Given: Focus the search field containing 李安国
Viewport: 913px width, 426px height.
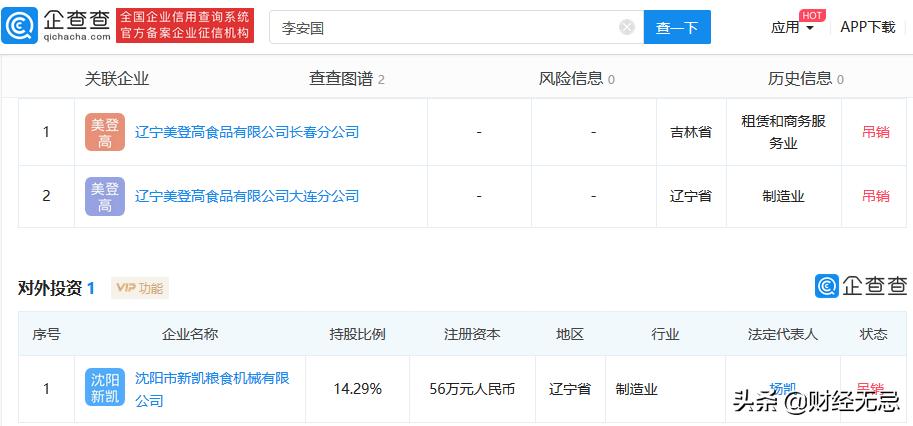Looking at the screenshot, I should [x=456, y=27].
